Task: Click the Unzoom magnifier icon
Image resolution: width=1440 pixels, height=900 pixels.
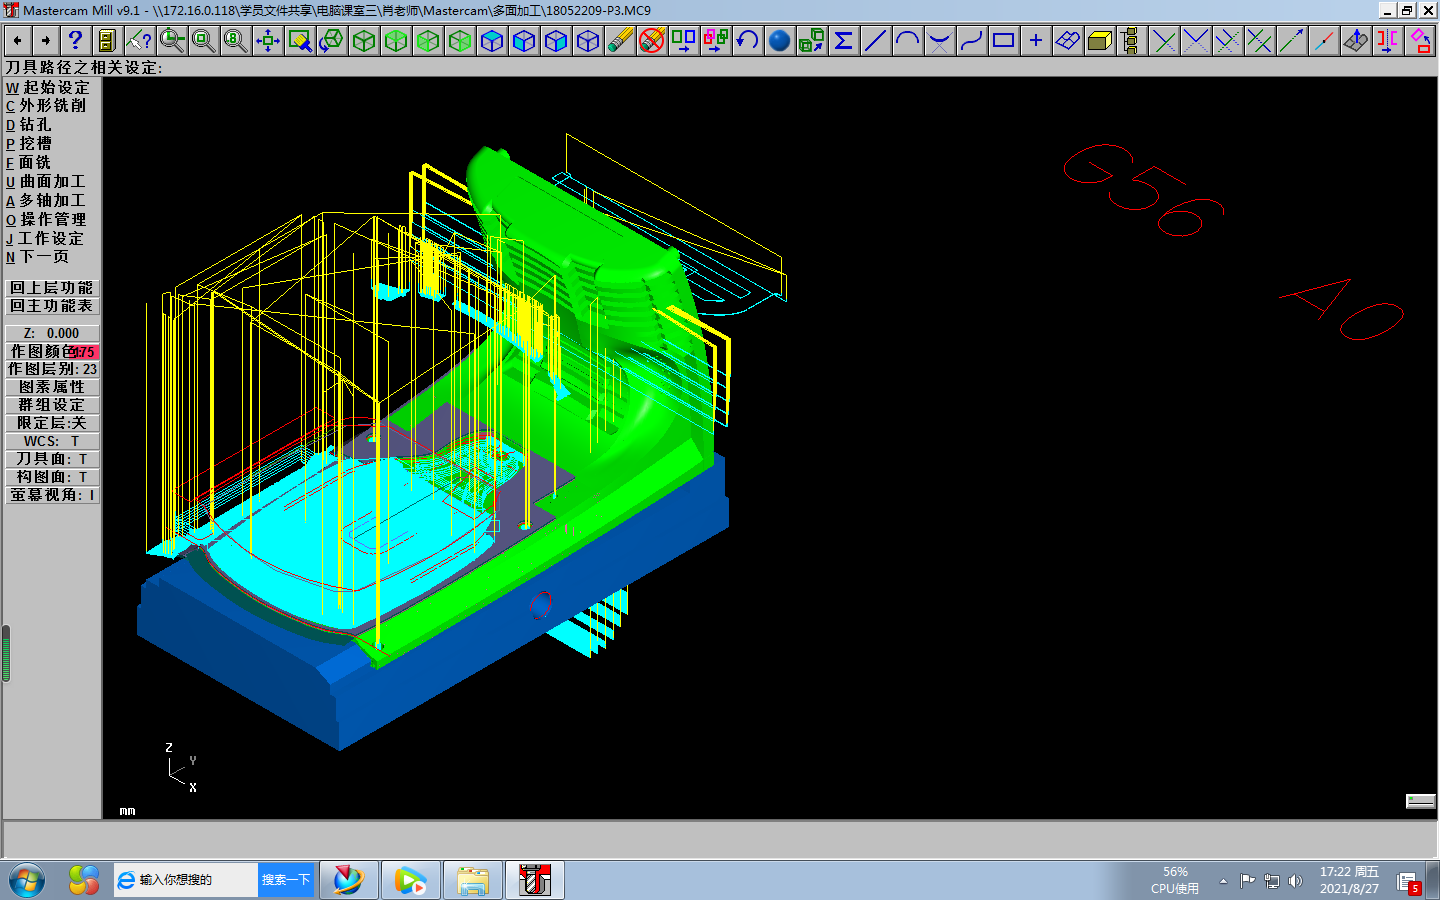Action: [204, 41]
